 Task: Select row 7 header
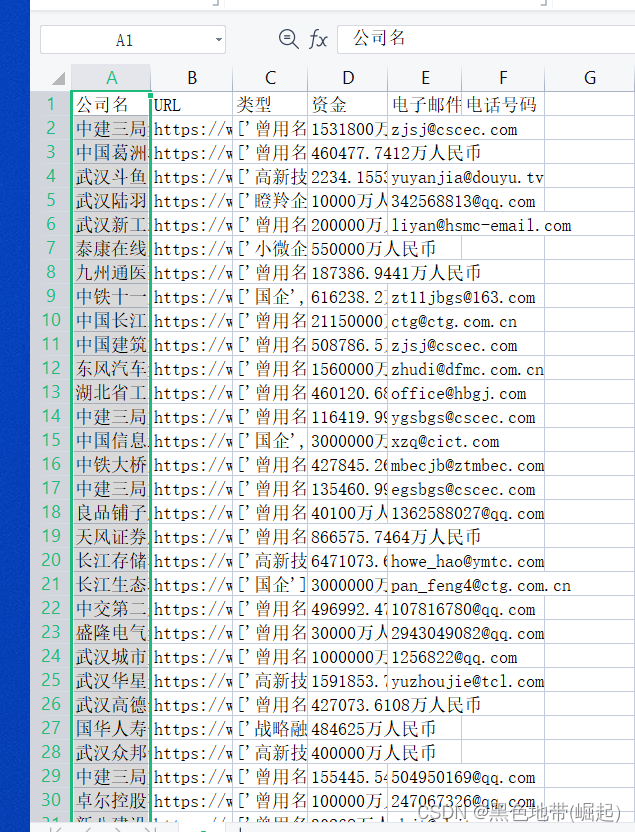pyautogui.click(x=51, y=248)
